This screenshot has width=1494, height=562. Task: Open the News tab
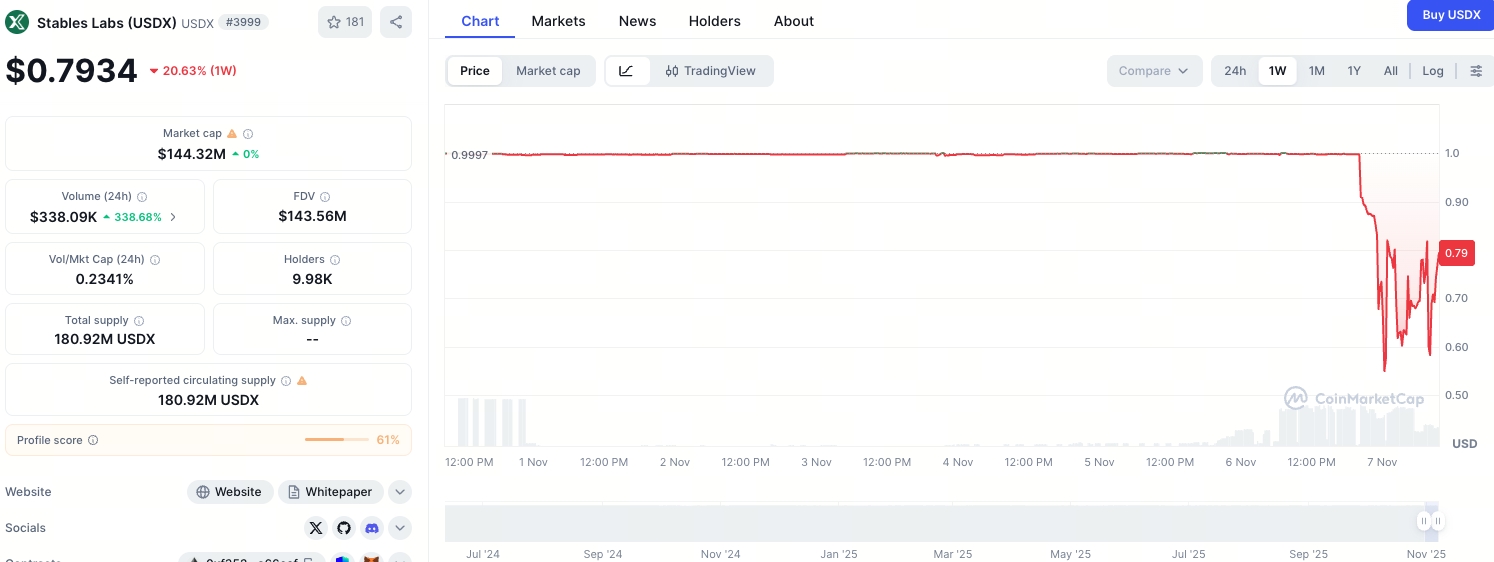pos(638,21)
